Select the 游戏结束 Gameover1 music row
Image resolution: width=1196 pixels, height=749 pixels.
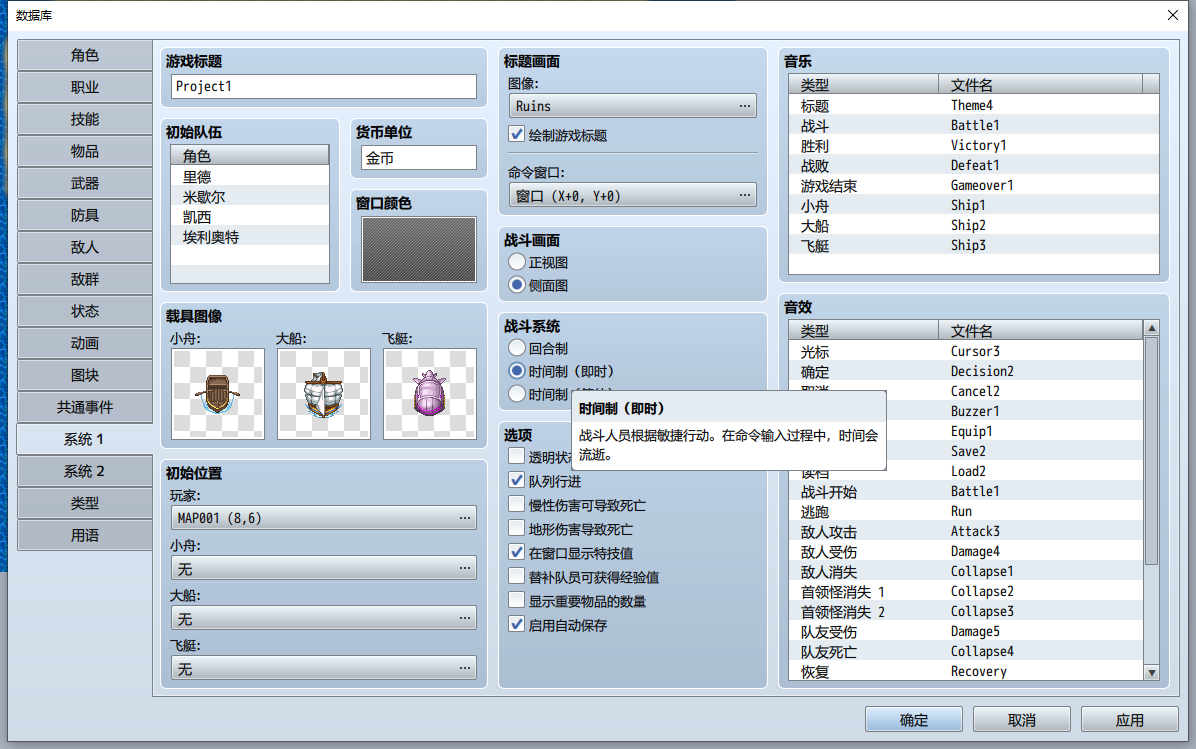[974, 185]
